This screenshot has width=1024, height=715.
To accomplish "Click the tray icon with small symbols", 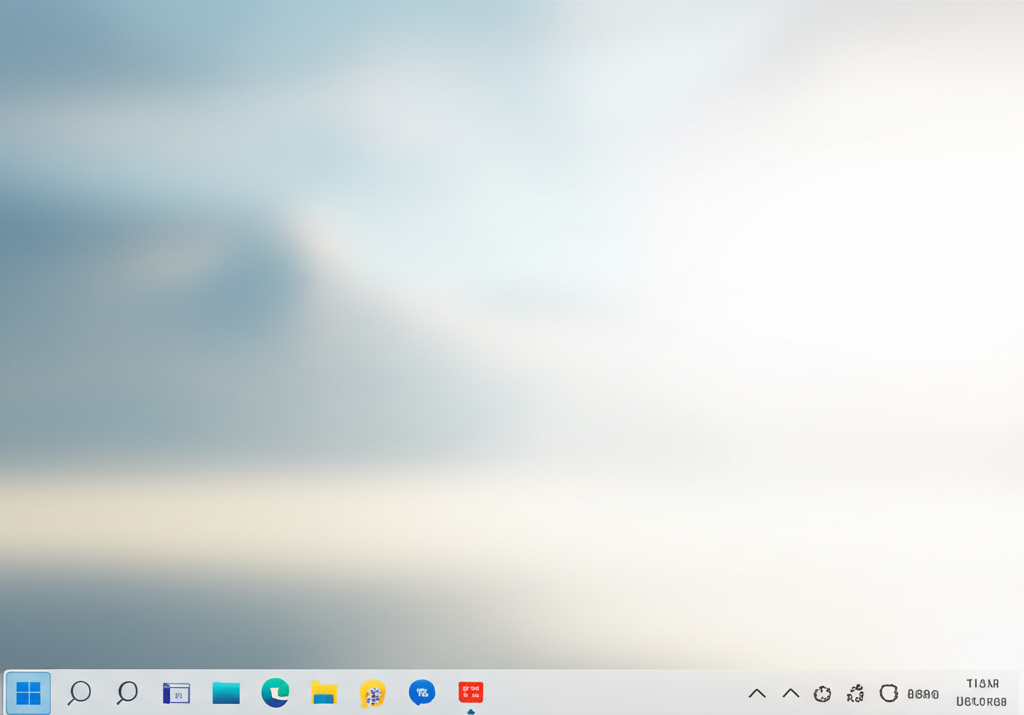I will point(856,693).
